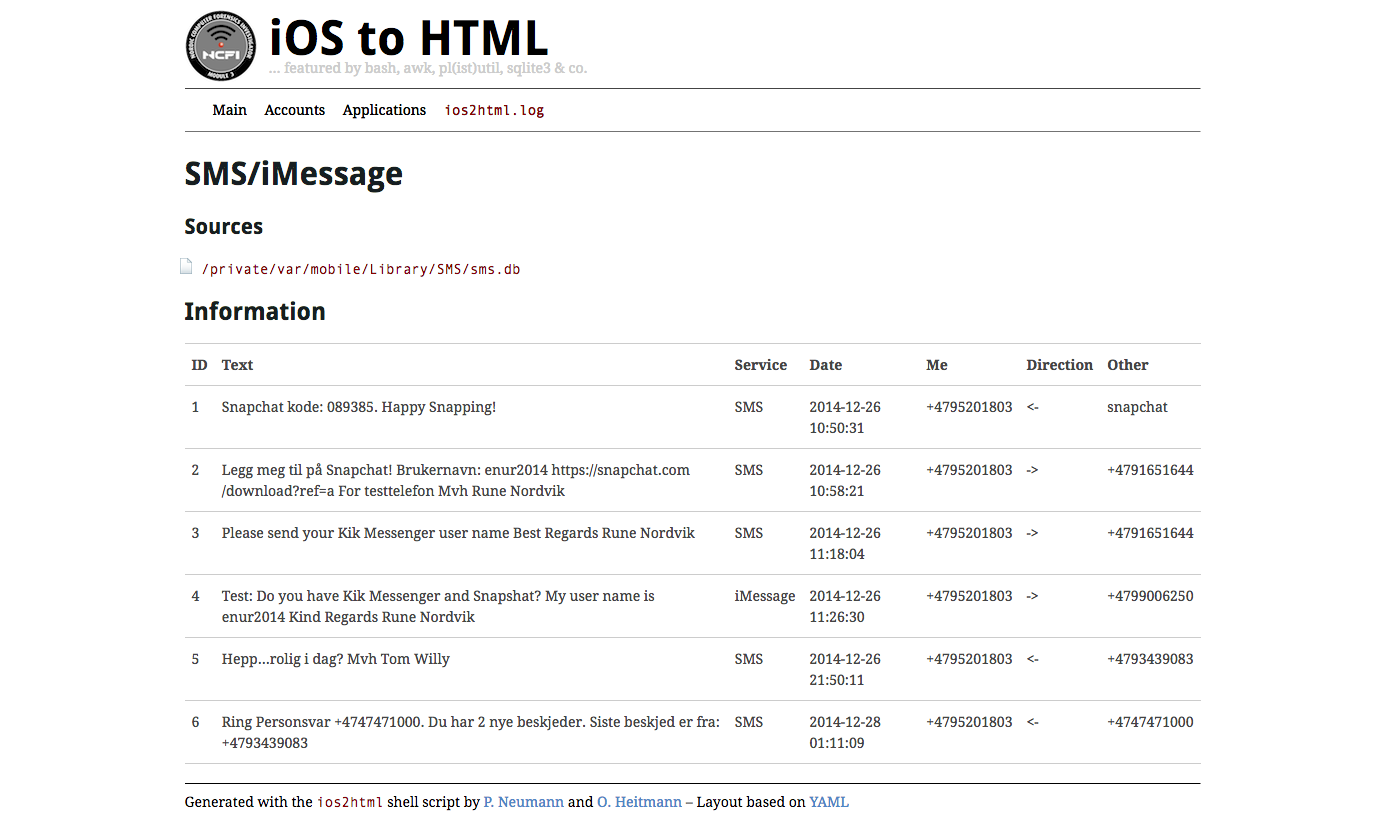The height and width of the screenshot is (823, 1385).
Task: Follow the YAML layout link
Action: pos(829,802)
